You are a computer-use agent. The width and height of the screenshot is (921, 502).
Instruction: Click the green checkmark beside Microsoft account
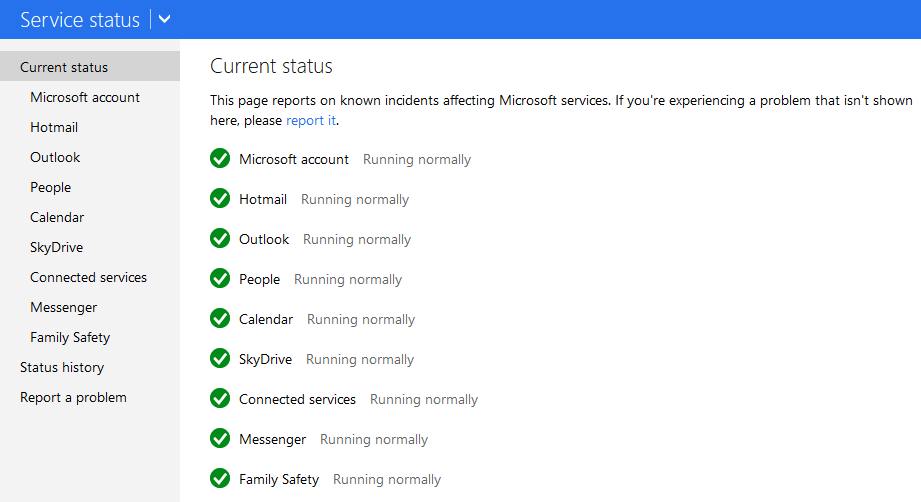(220, 159)
